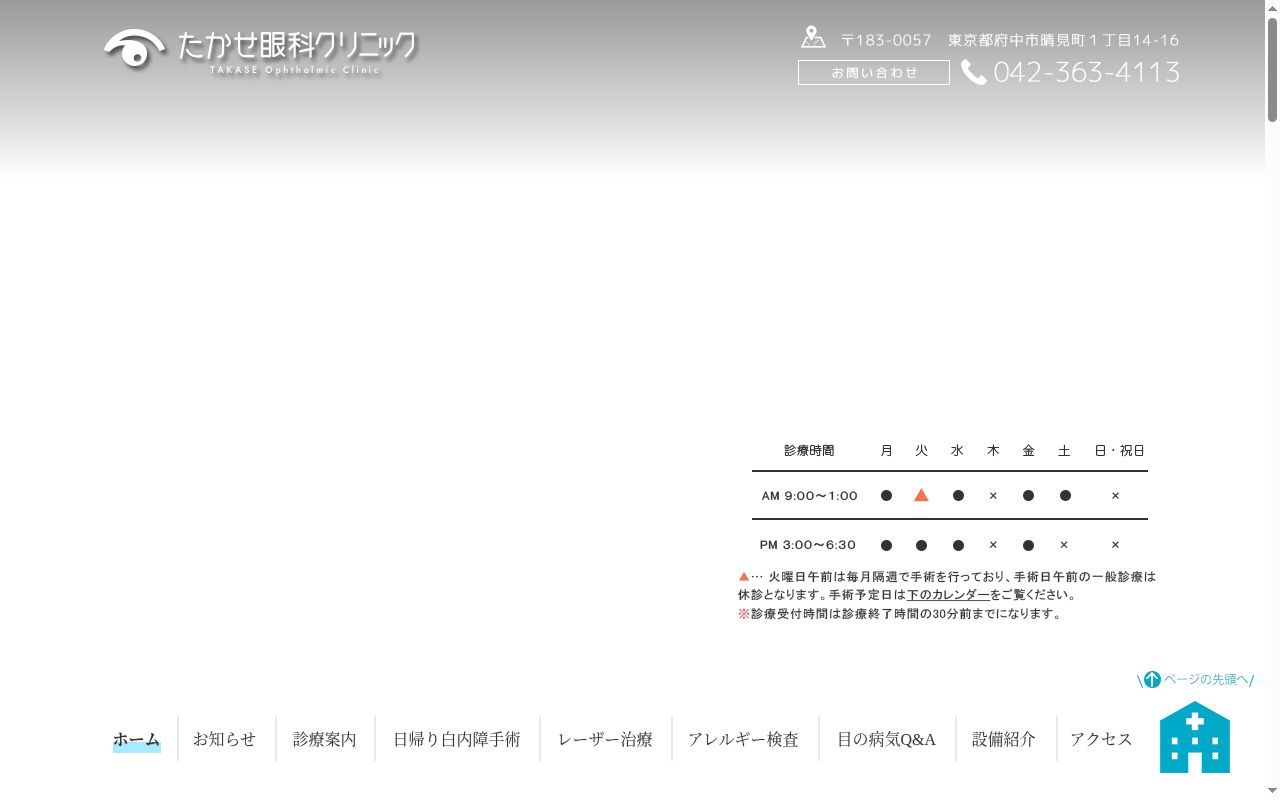1280x800 pixels.
Task: Click the 土 column header
Action: (x=1064, y=451)
